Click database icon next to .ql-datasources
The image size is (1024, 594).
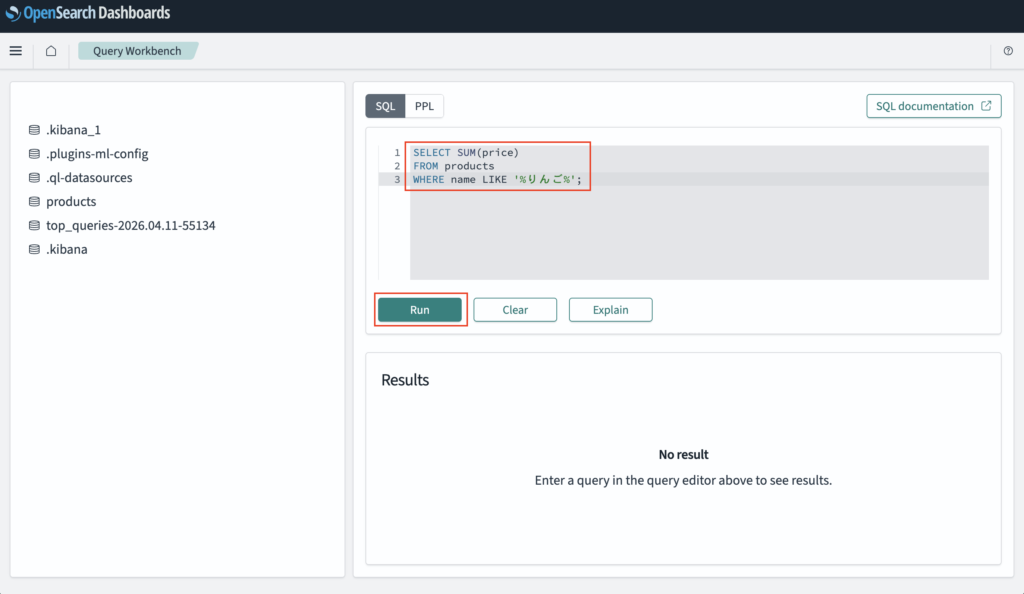click(34, 178)
